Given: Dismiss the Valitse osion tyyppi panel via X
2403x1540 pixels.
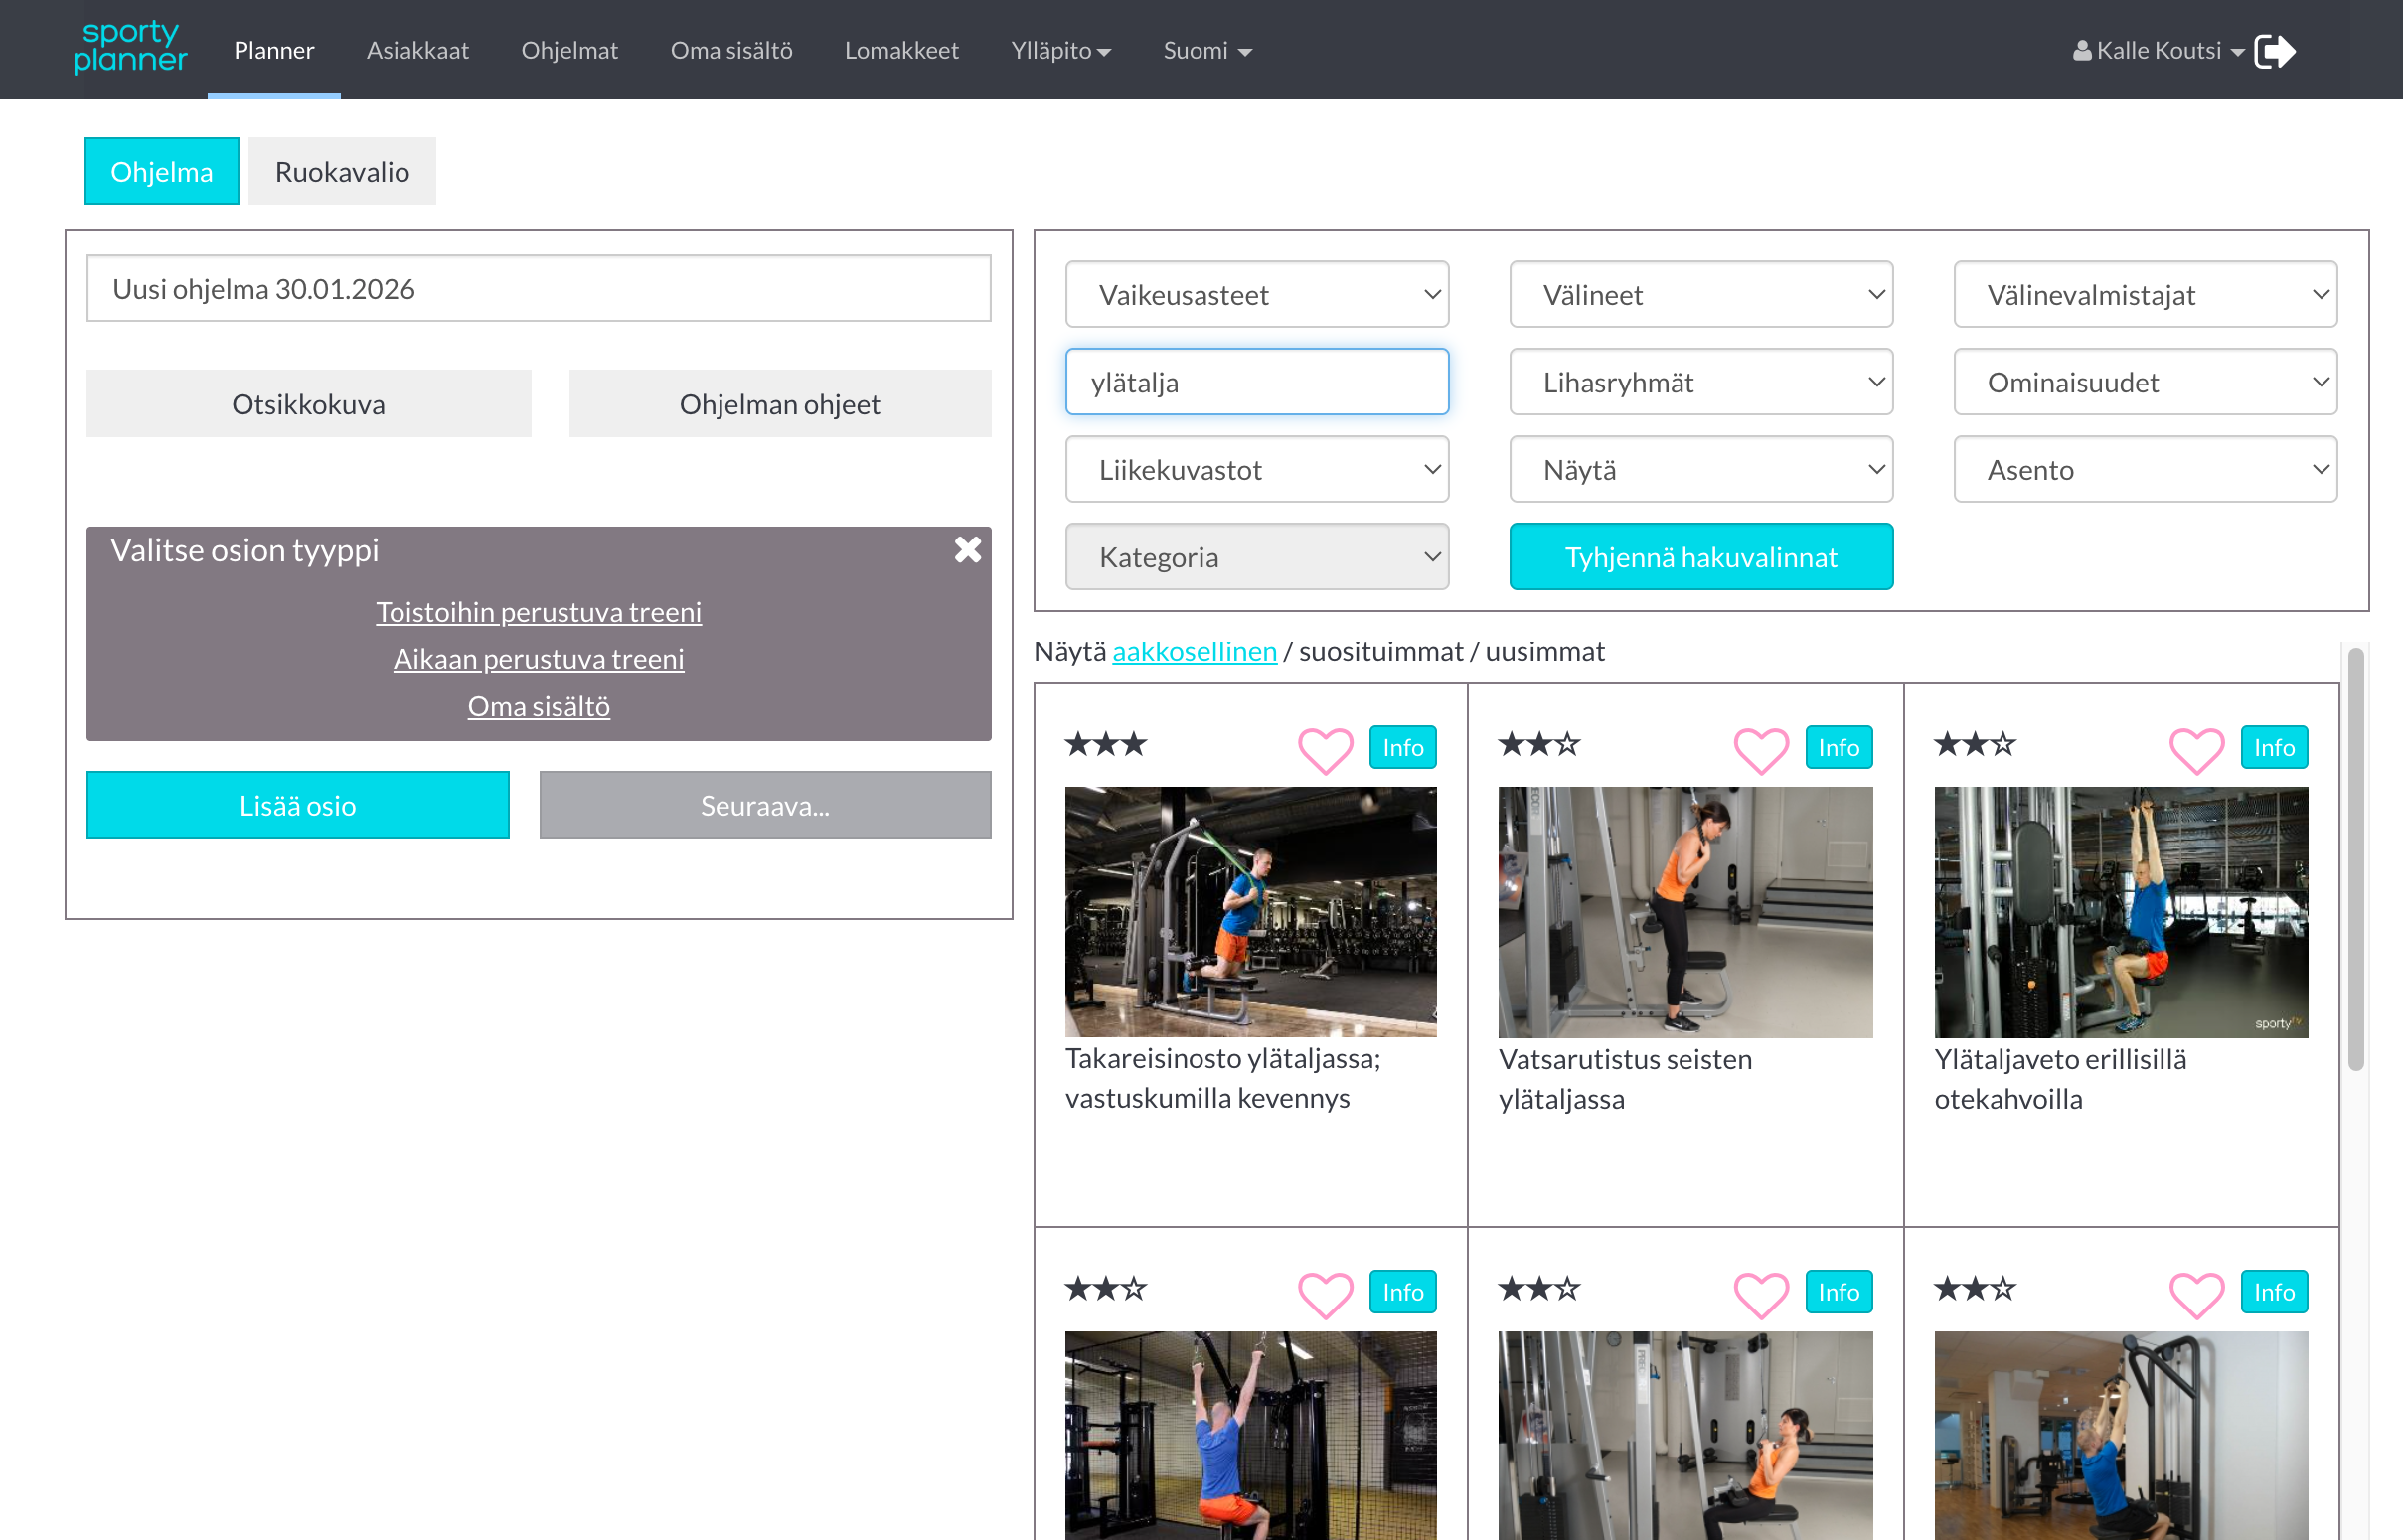Looking at the screenshot, I should pyautogui.click(x=967, y=549).
